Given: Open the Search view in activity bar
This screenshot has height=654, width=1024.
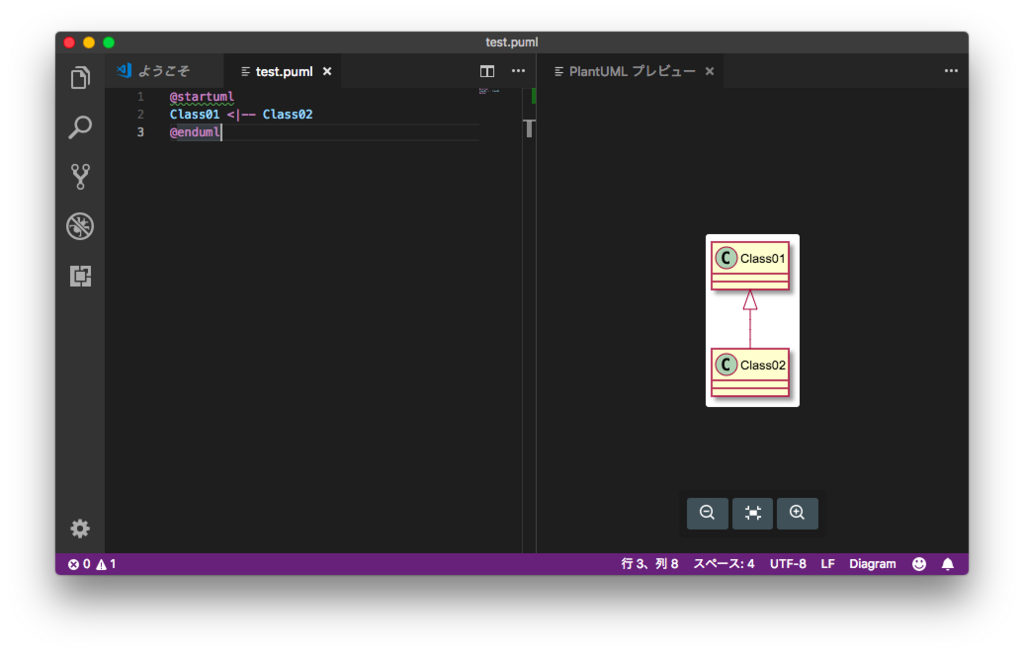Looking at the screenshot, I should point(80,127).
